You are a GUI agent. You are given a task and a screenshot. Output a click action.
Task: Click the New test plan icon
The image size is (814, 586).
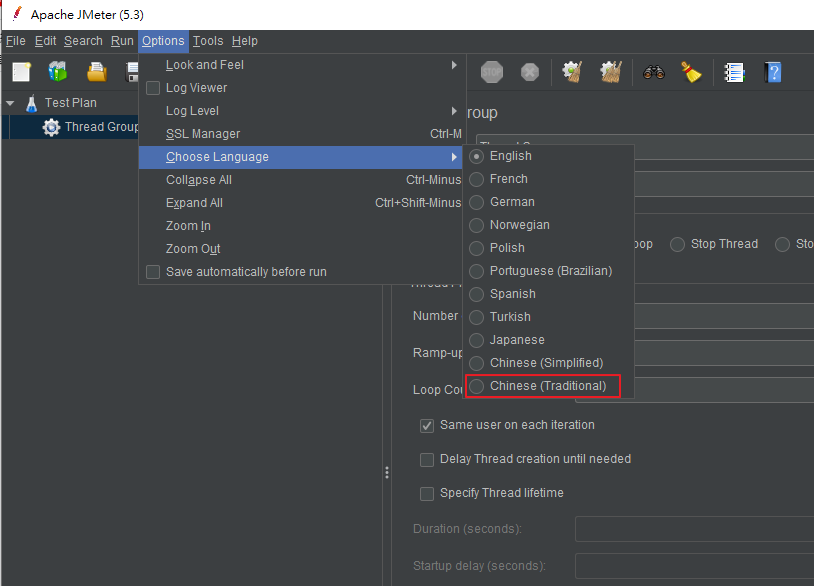(x=22, y=72)
